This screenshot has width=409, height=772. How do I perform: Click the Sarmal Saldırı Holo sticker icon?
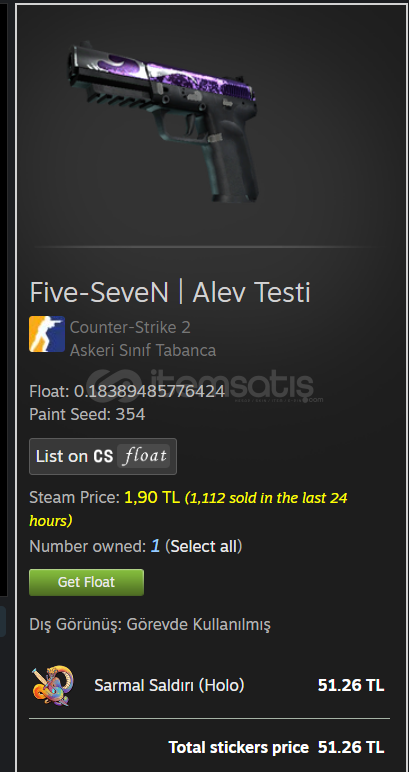click(53, 685)
